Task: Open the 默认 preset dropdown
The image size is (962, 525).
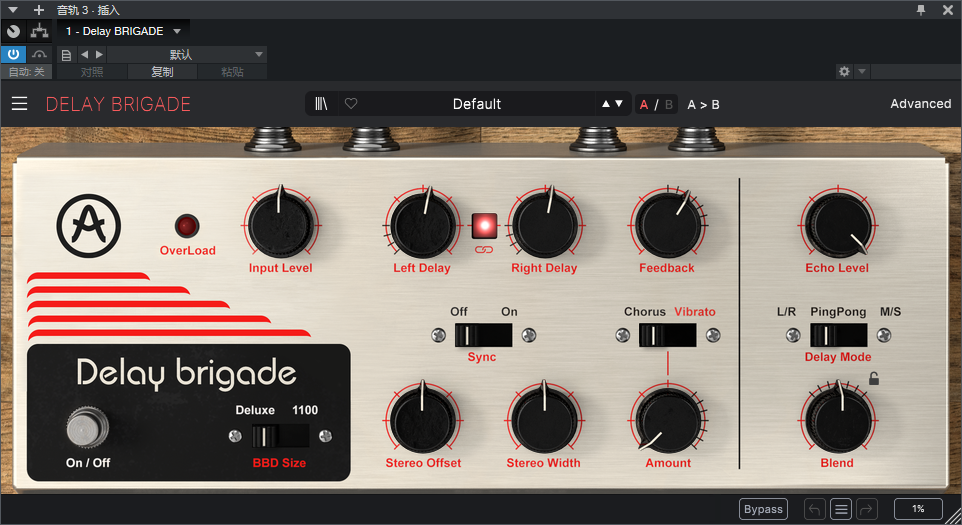Action: pyautogui.click(x=187, y=55)
